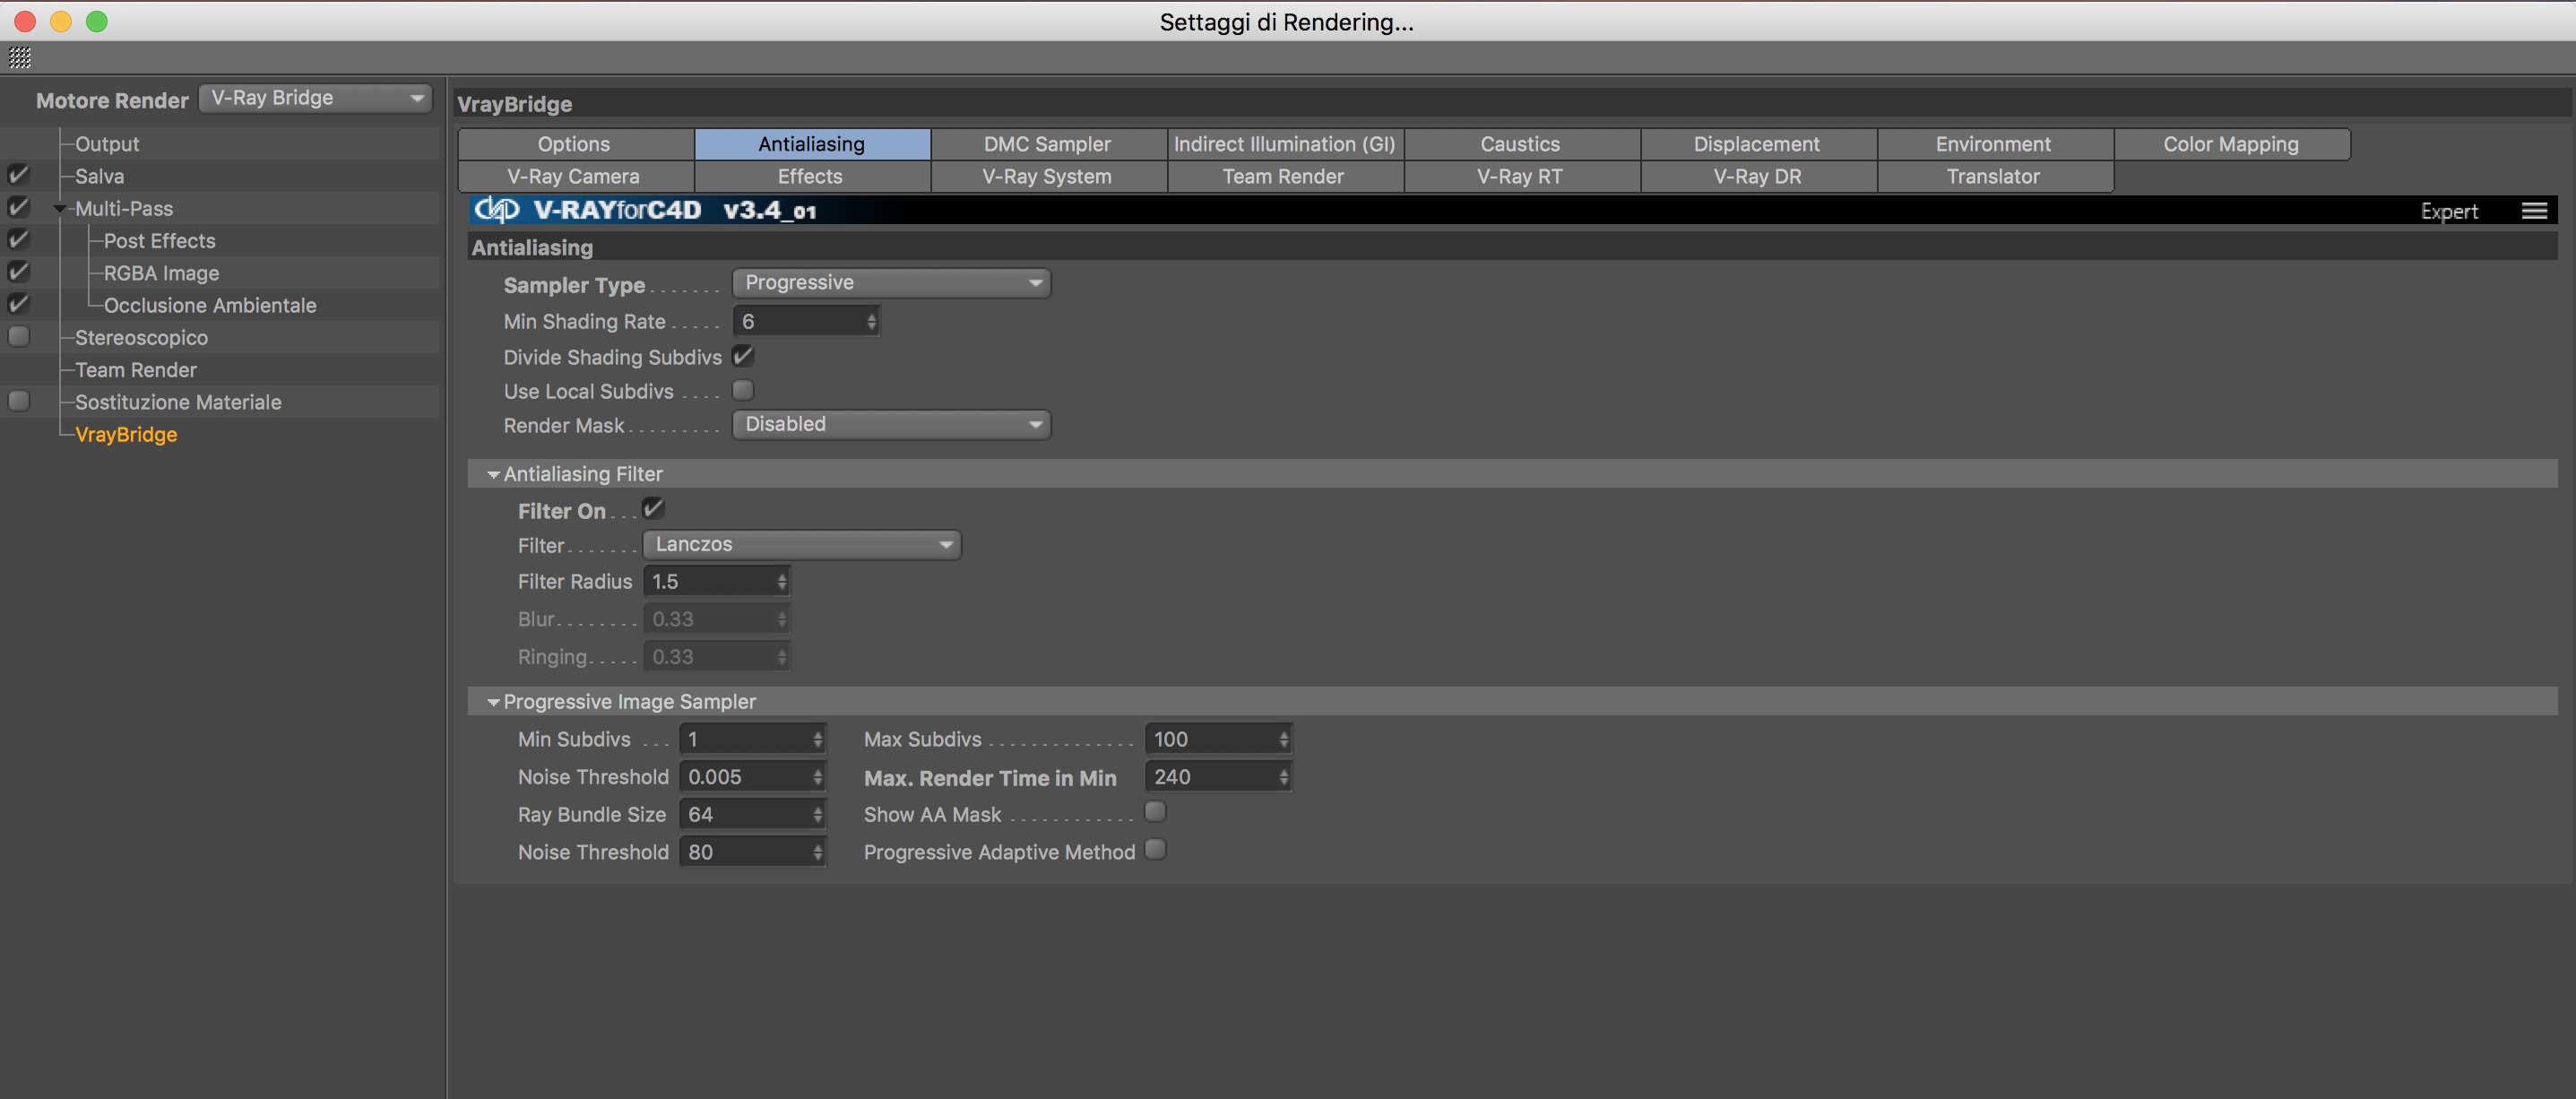Click the V-RAYforC4D logo icon
Image resolution: width=2576 pixels, height=1099 pixels.
(497, 210)
